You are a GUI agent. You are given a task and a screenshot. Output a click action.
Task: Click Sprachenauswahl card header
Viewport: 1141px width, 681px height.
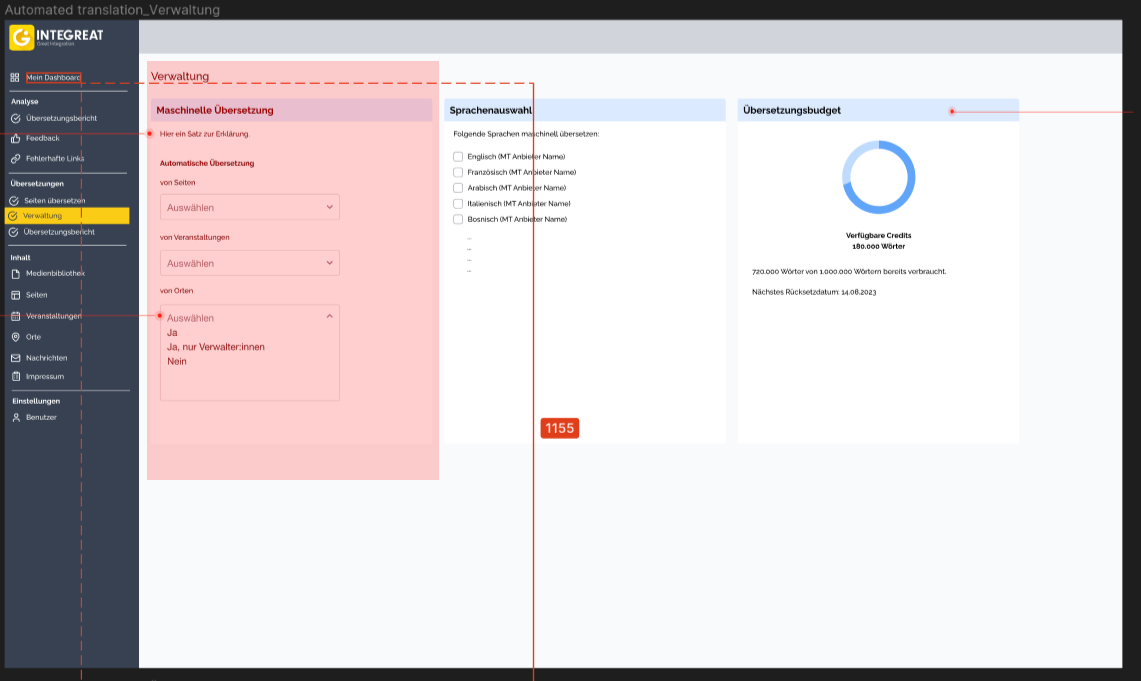coord(584,111)
